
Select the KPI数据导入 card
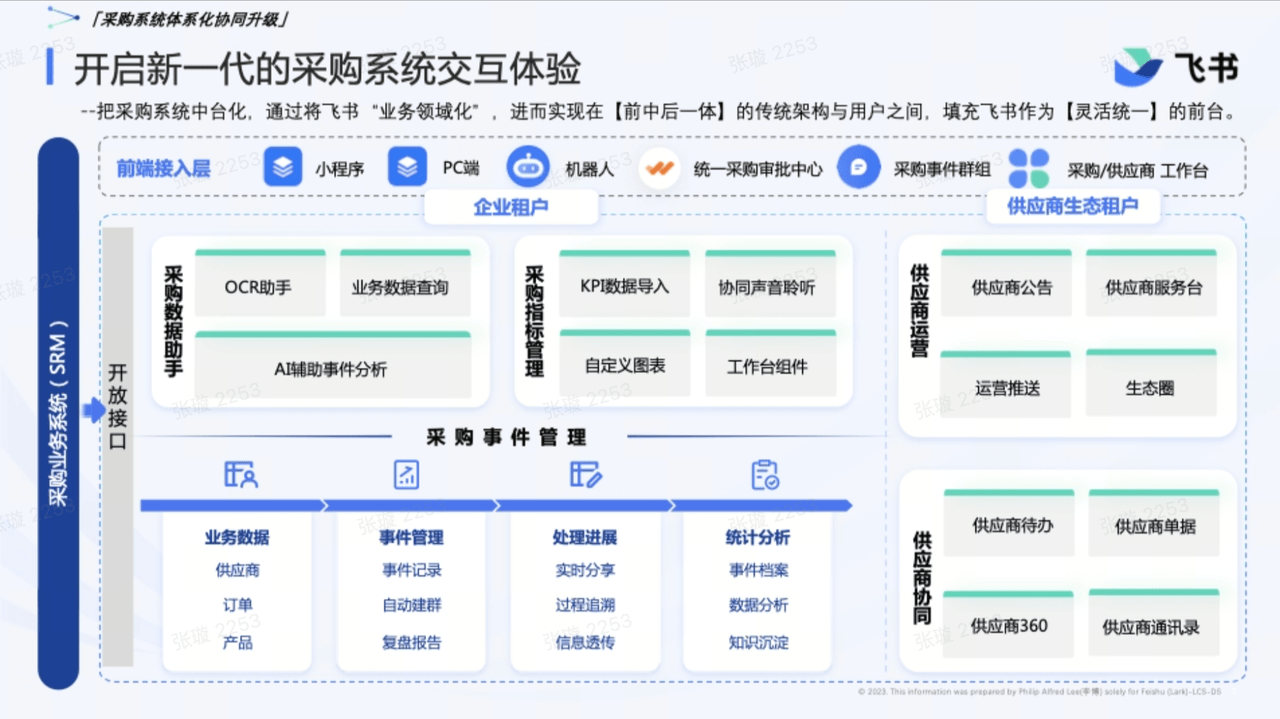pyautogui.click(x=624, y=286)
